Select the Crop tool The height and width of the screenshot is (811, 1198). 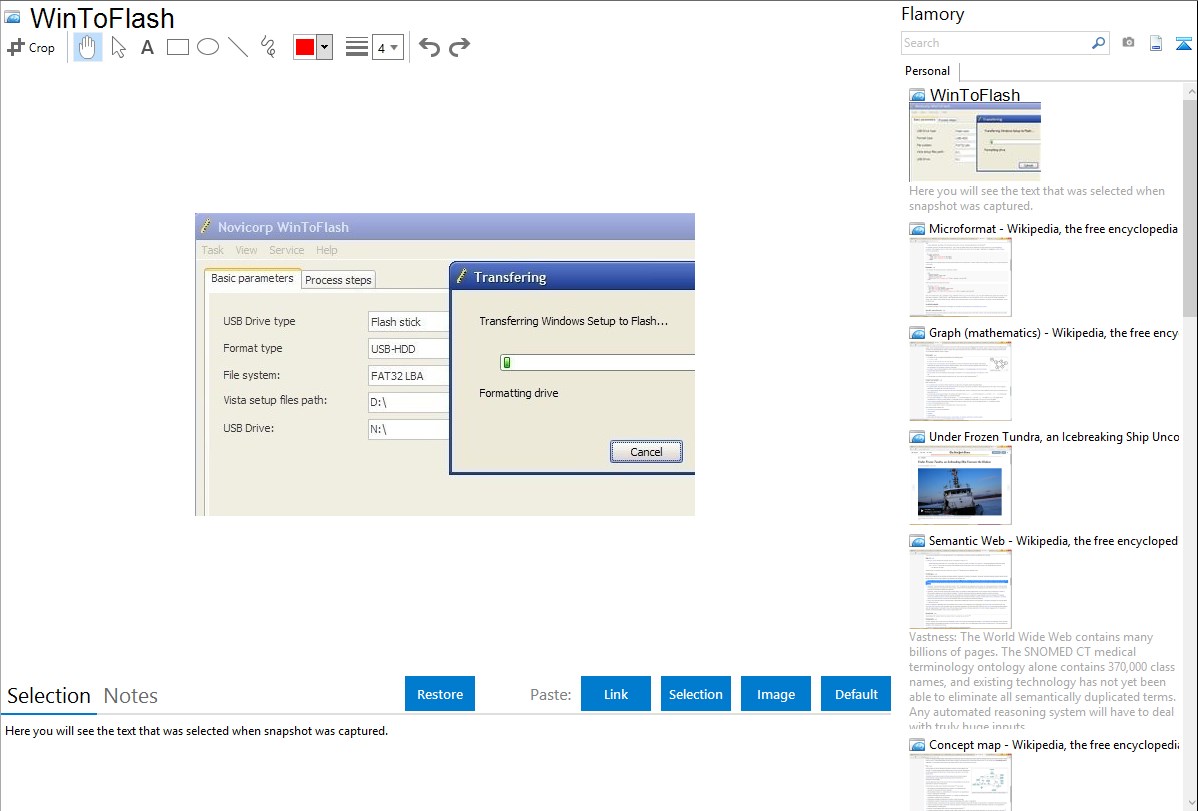pyautogui.click(x=31, y=47)
